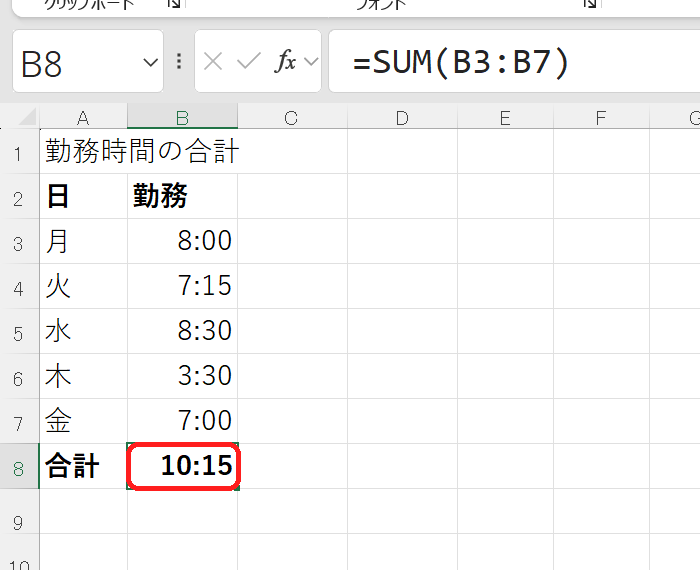Select row 3 header
This screenshot has height=570, width=700.
(x=19, y=241)
